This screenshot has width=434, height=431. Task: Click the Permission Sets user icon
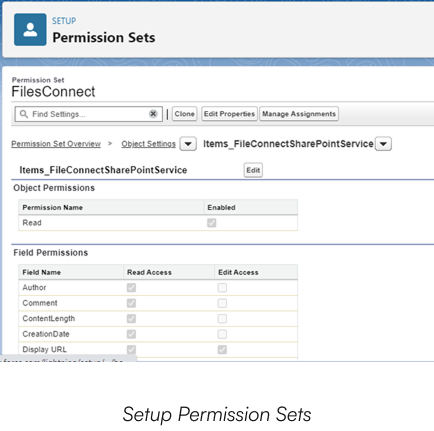(x=30, y=30)
